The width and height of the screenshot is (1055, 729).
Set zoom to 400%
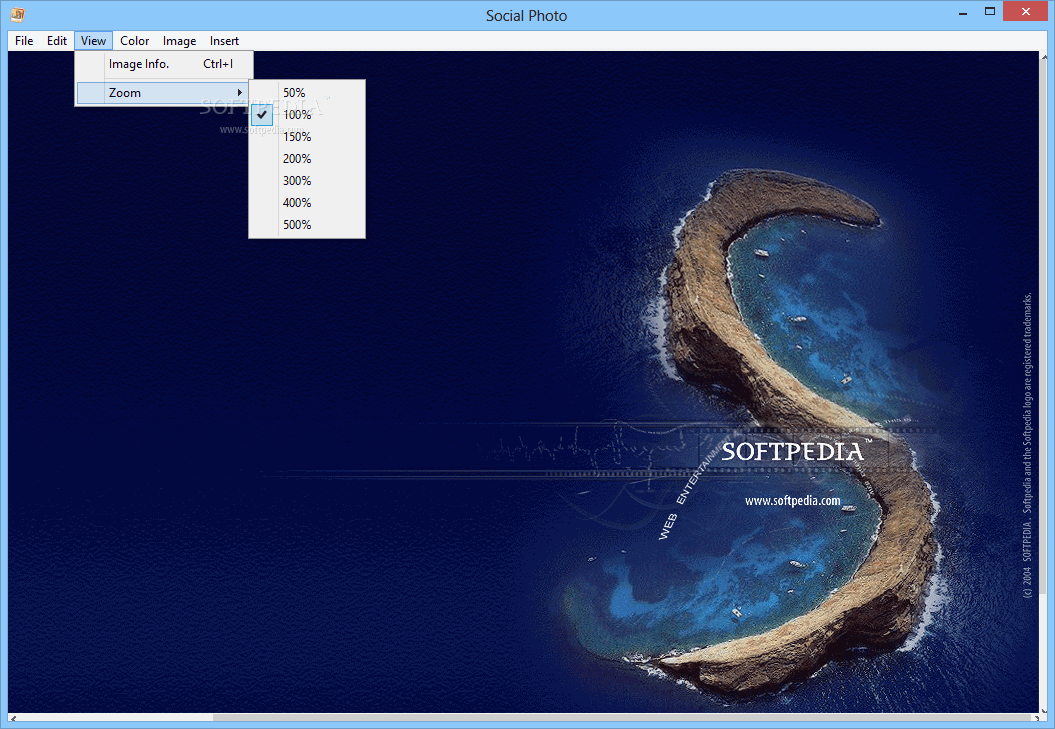(307, 203)
